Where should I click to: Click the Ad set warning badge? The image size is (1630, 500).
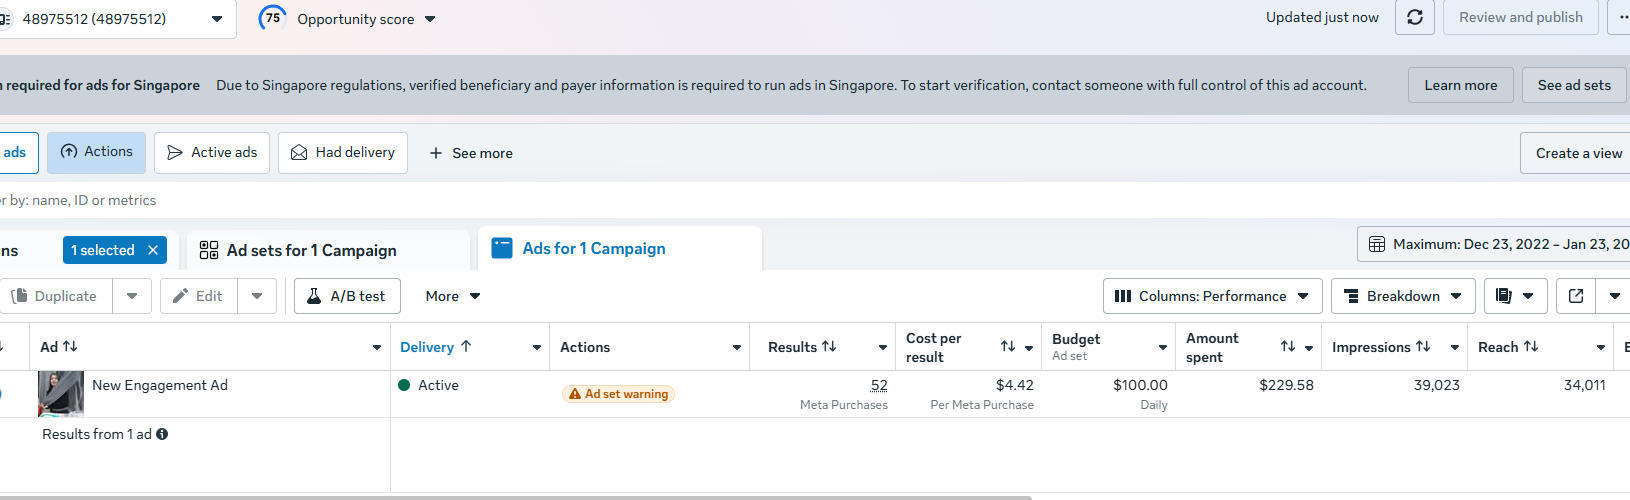click(618, 394)
